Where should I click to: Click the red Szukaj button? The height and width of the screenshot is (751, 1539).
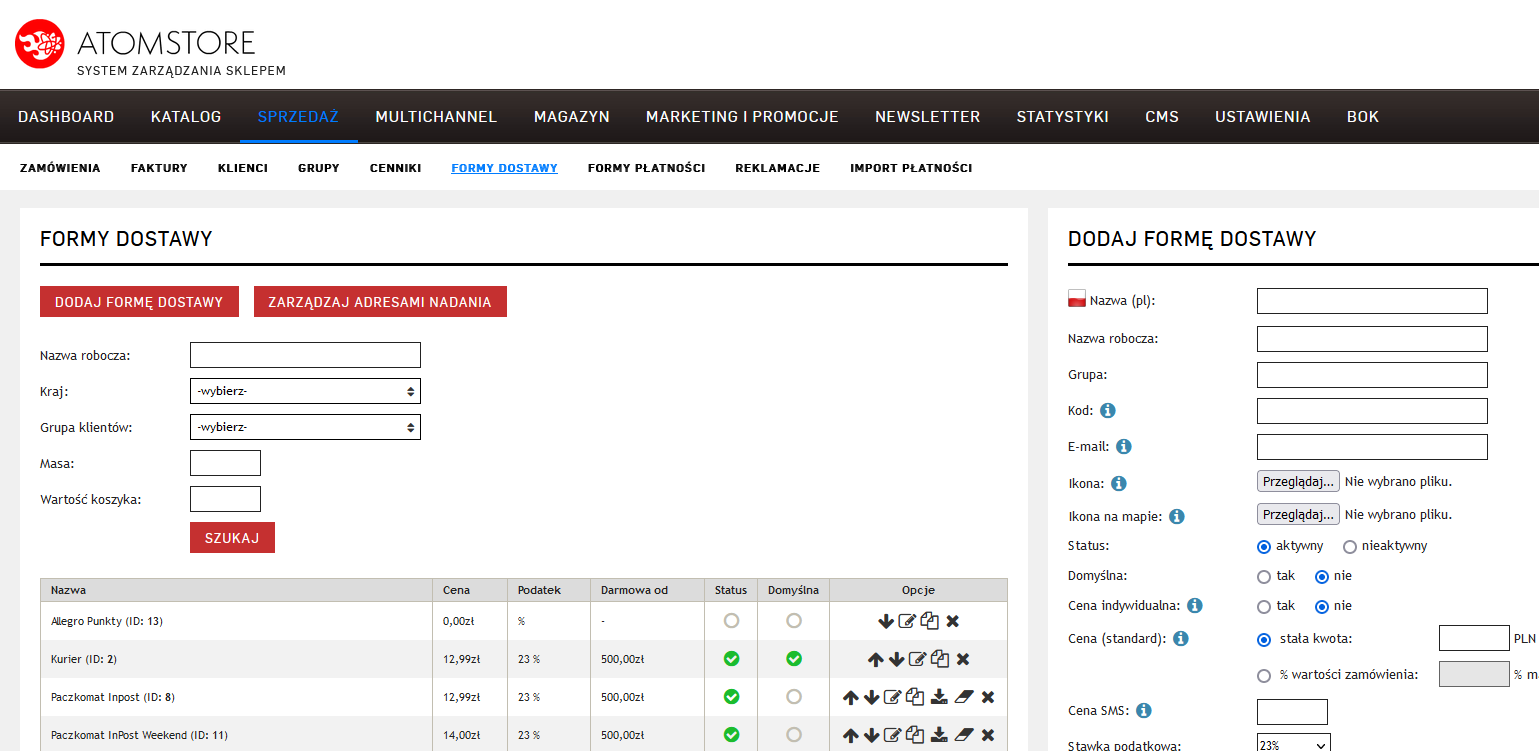pyautogui.click(x=232, y=538)
